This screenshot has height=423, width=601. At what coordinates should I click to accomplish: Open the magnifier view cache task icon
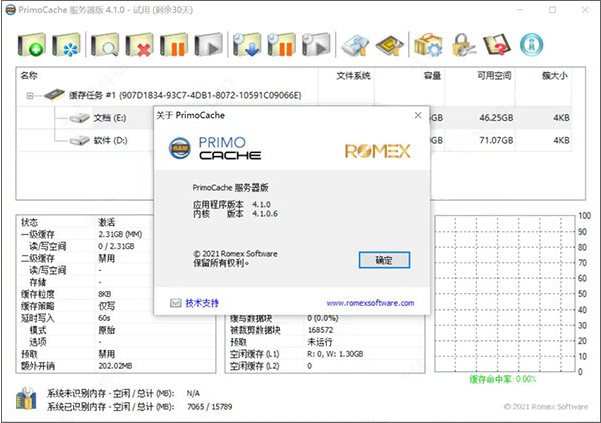pyautogui.click(x=105, y=45)
